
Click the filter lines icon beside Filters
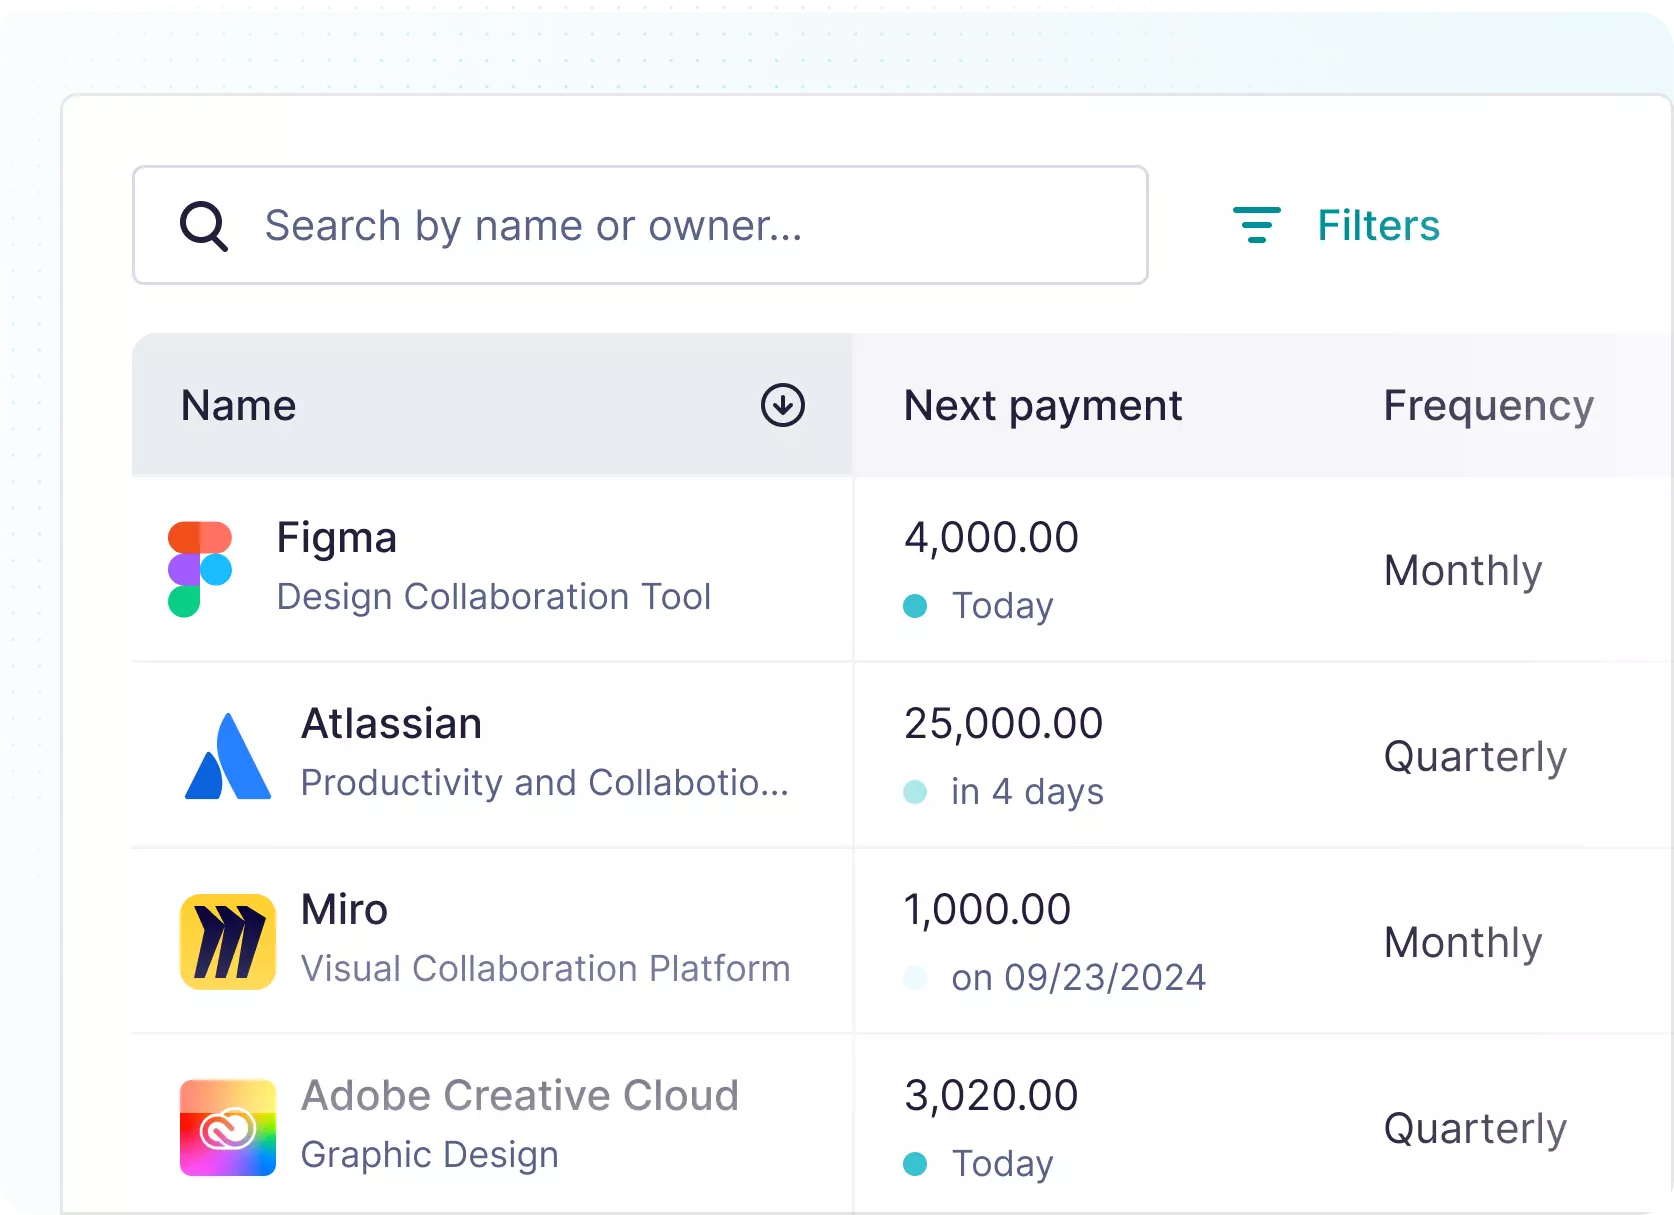tap(1256, 225)
